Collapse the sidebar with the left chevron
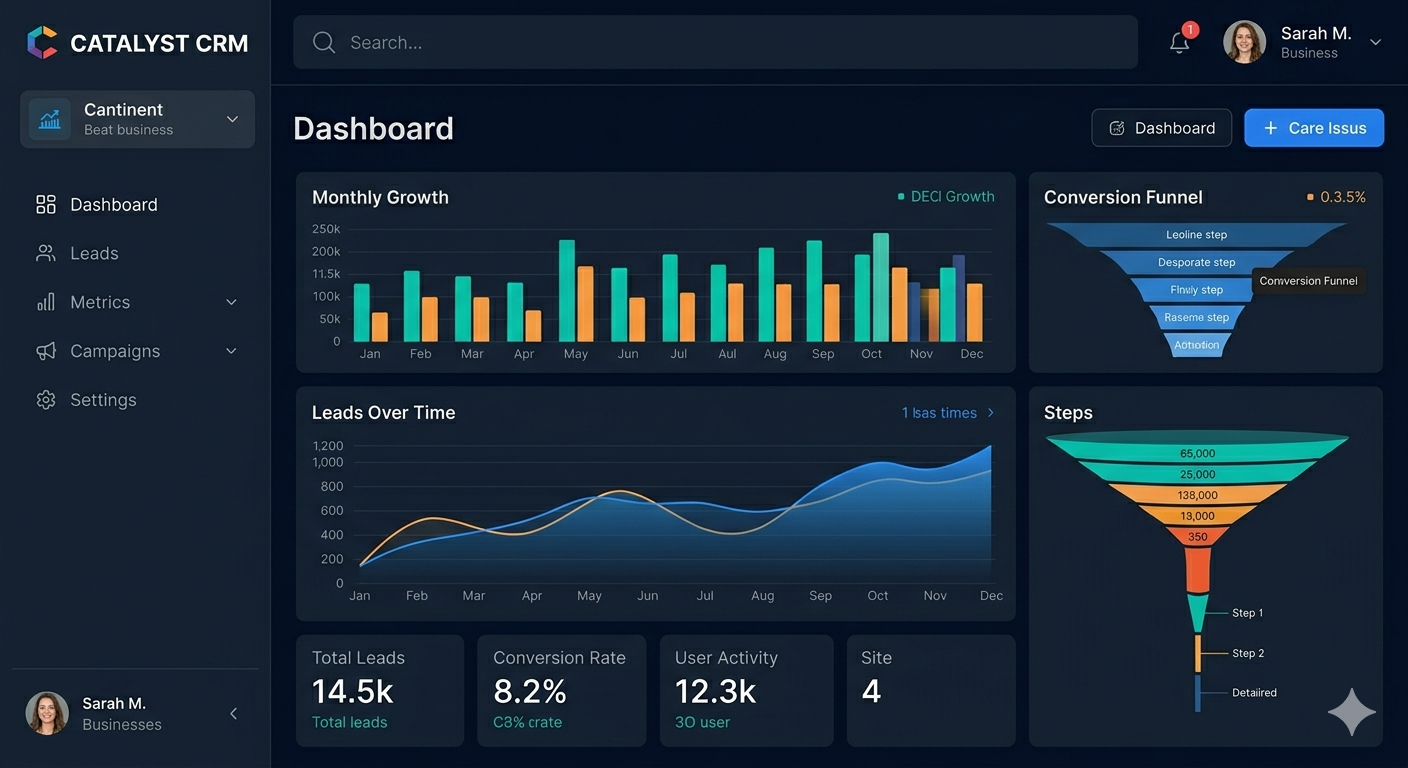The width and height of the screenshot is (1408, 768). click(233, 713)
